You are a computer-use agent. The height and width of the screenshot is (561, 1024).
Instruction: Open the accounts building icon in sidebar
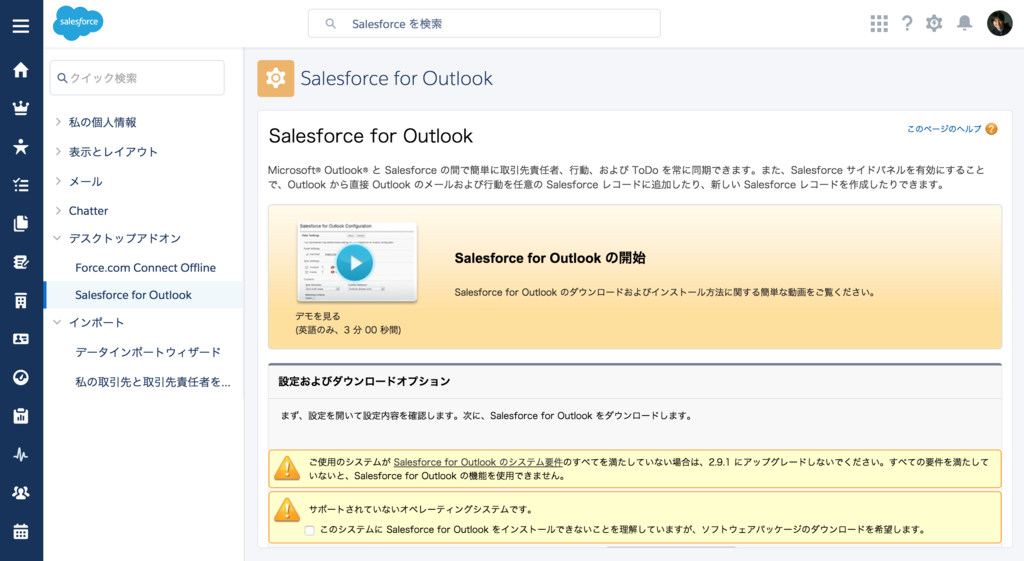(21, 300)
